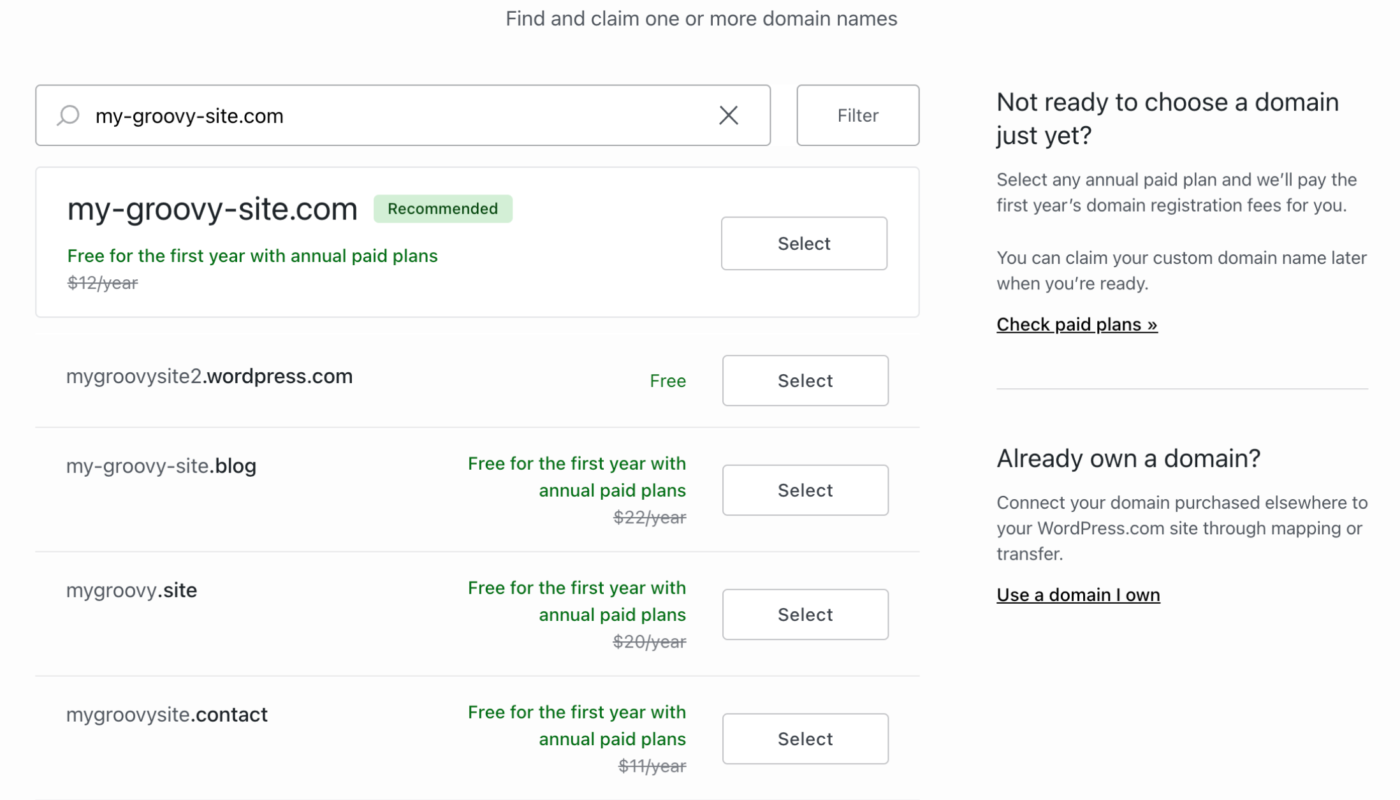Click the magnifier search icon
This screenshot has height=800, width=1400.
point(68,115)
